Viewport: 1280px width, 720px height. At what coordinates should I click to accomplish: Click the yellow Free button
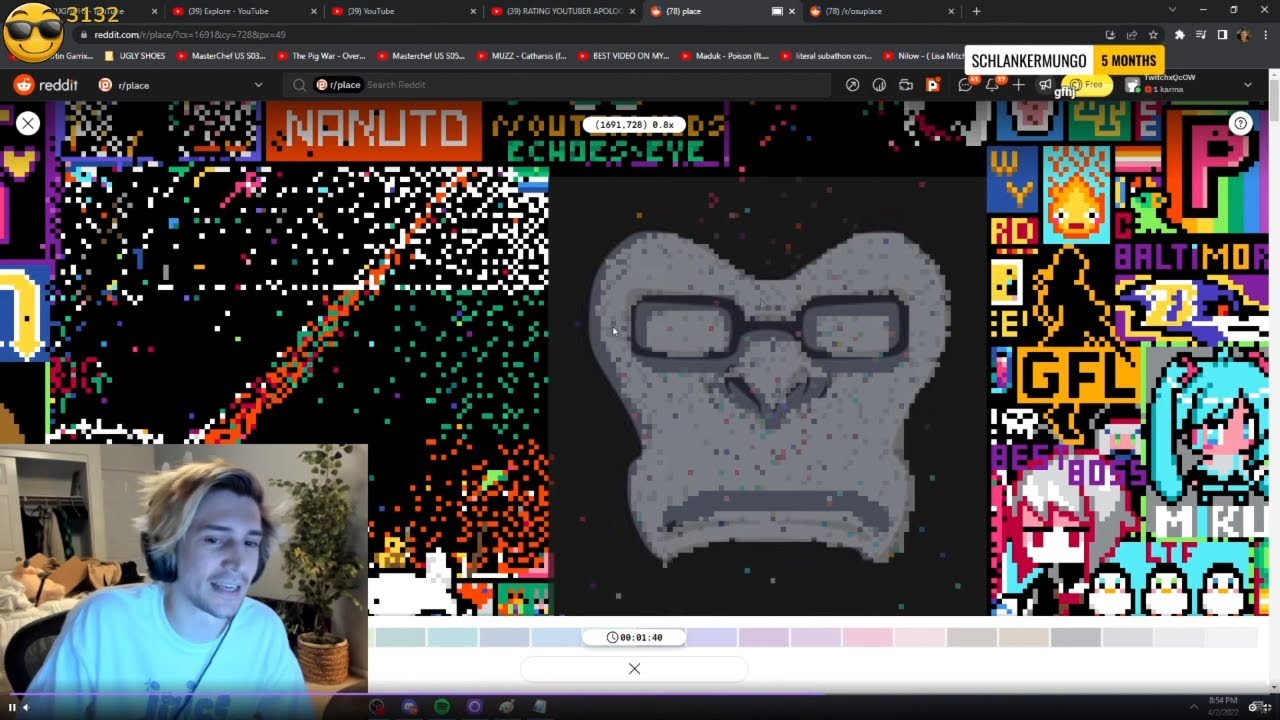pos(1088,85)
